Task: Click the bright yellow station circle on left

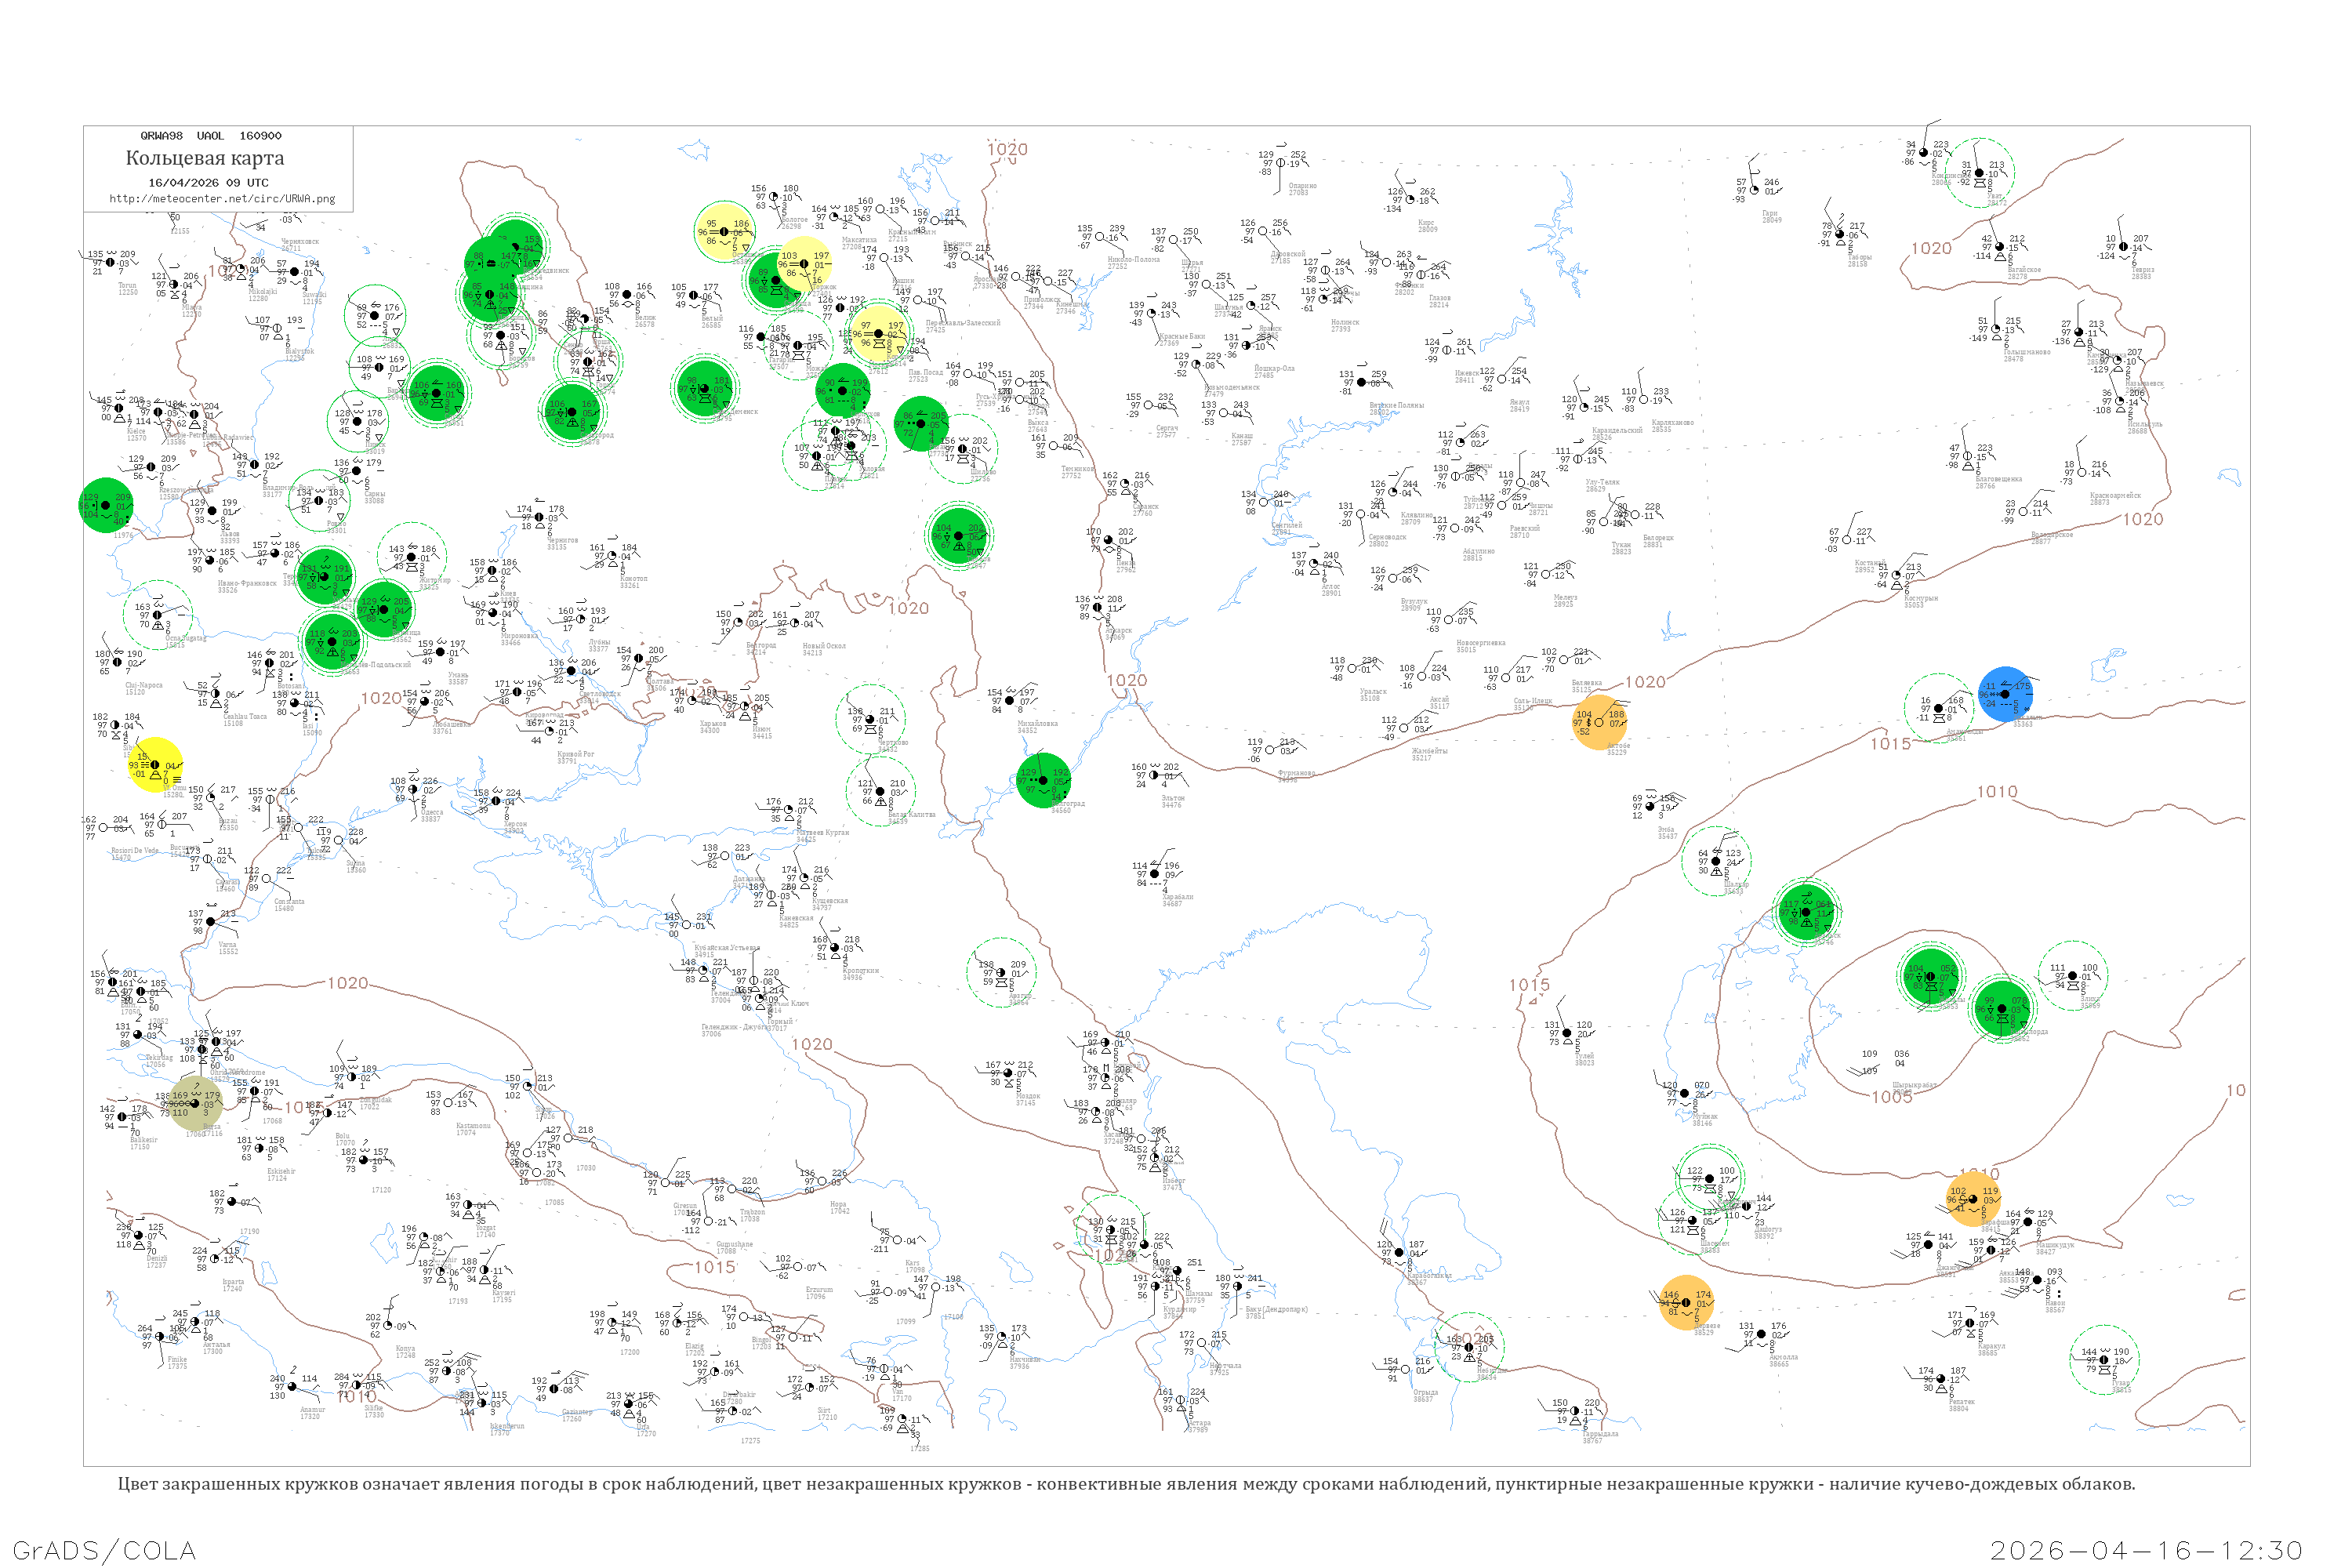Action: pyautogui.click(x=156, y=765)
